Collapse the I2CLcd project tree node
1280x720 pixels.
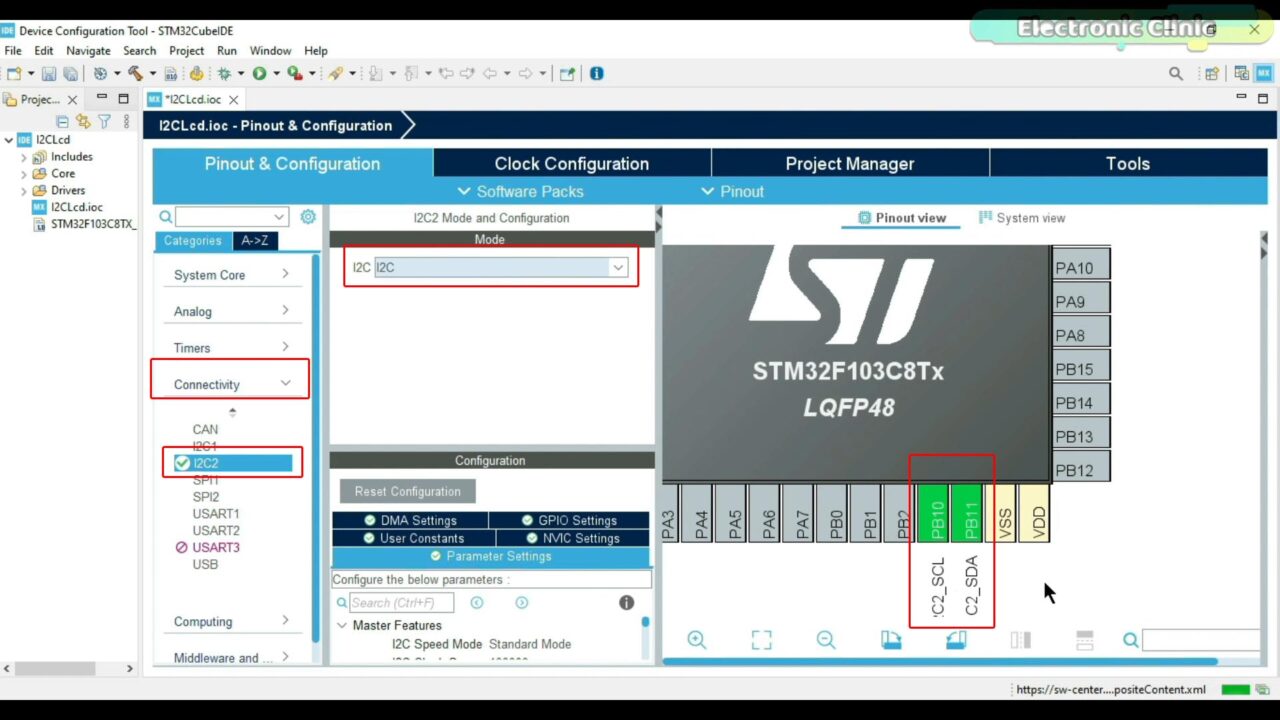pyautogui.click(x=9, y=140)
